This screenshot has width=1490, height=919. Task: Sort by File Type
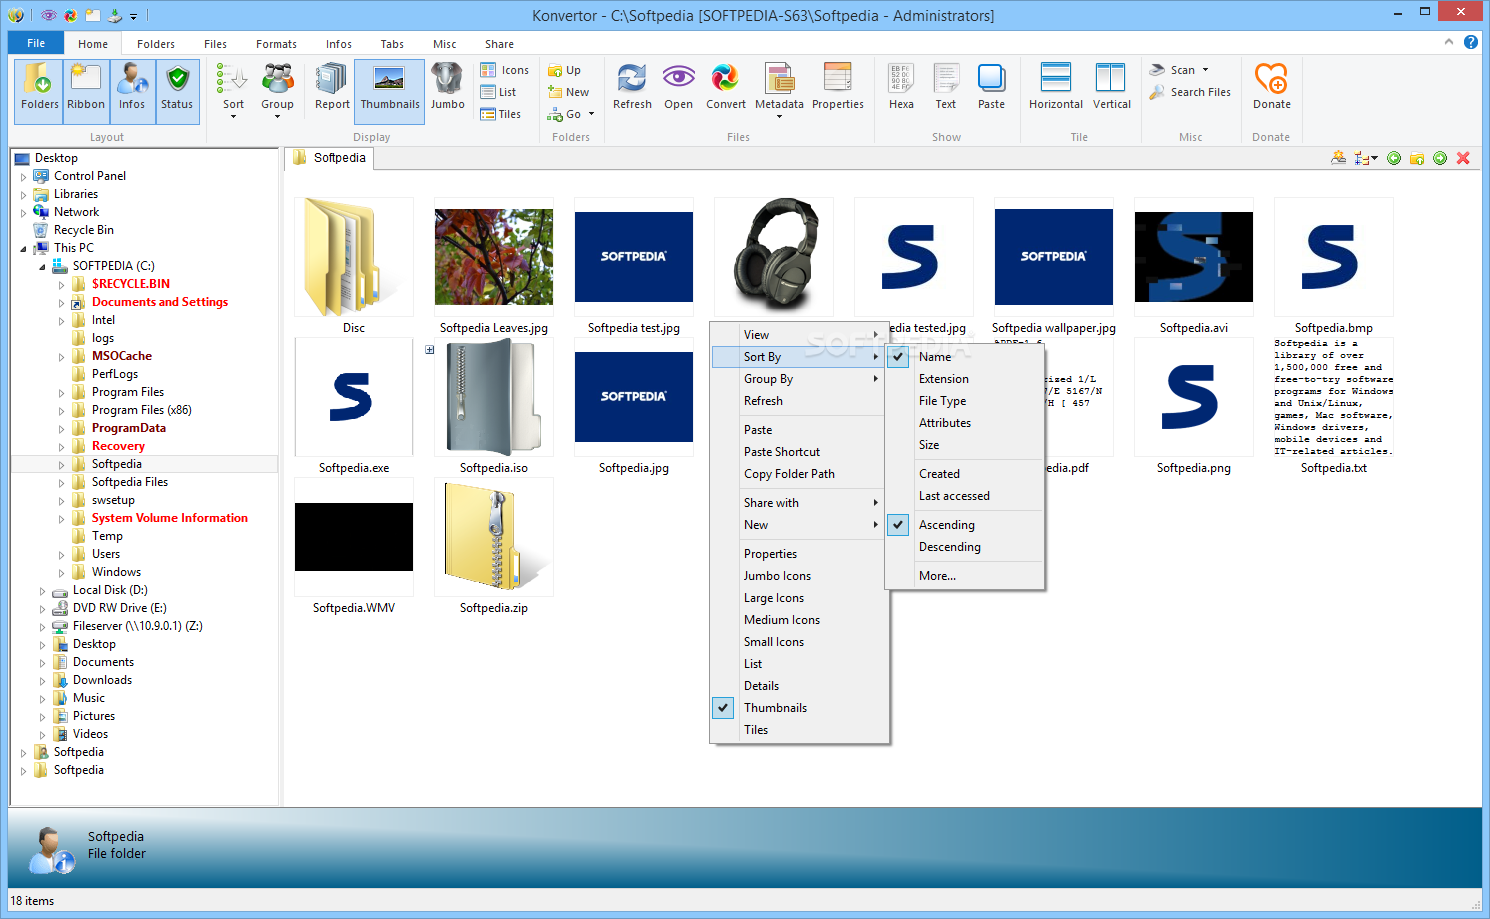[965, 401]
